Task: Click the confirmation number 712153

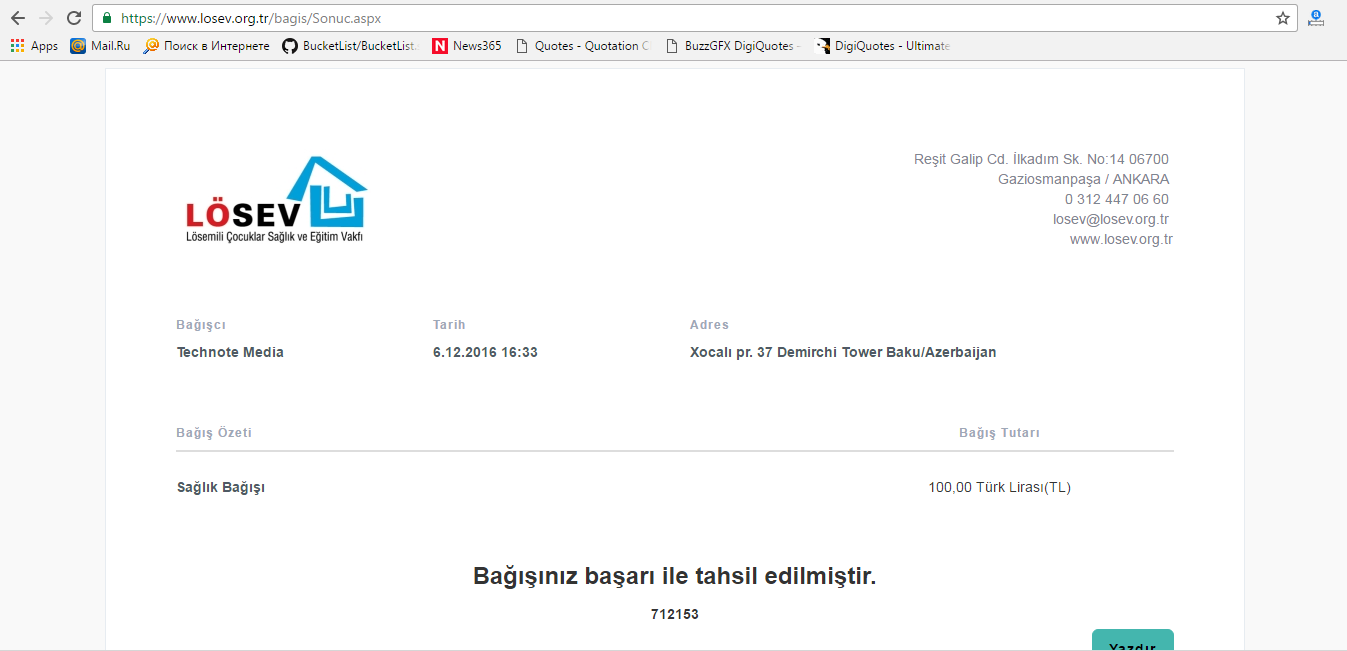Action: point(674,614)
